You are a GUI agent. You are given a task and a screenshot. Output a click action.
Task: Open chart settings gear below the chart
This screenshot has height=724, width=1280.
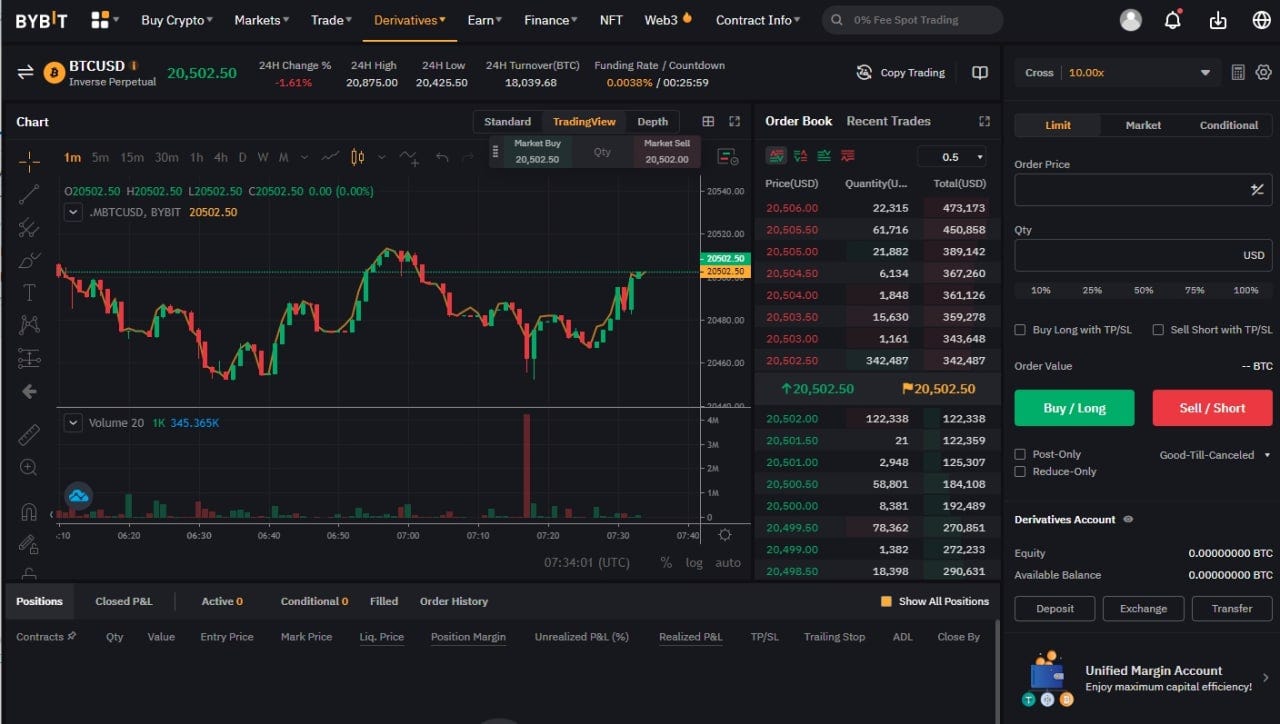[725, 535]
